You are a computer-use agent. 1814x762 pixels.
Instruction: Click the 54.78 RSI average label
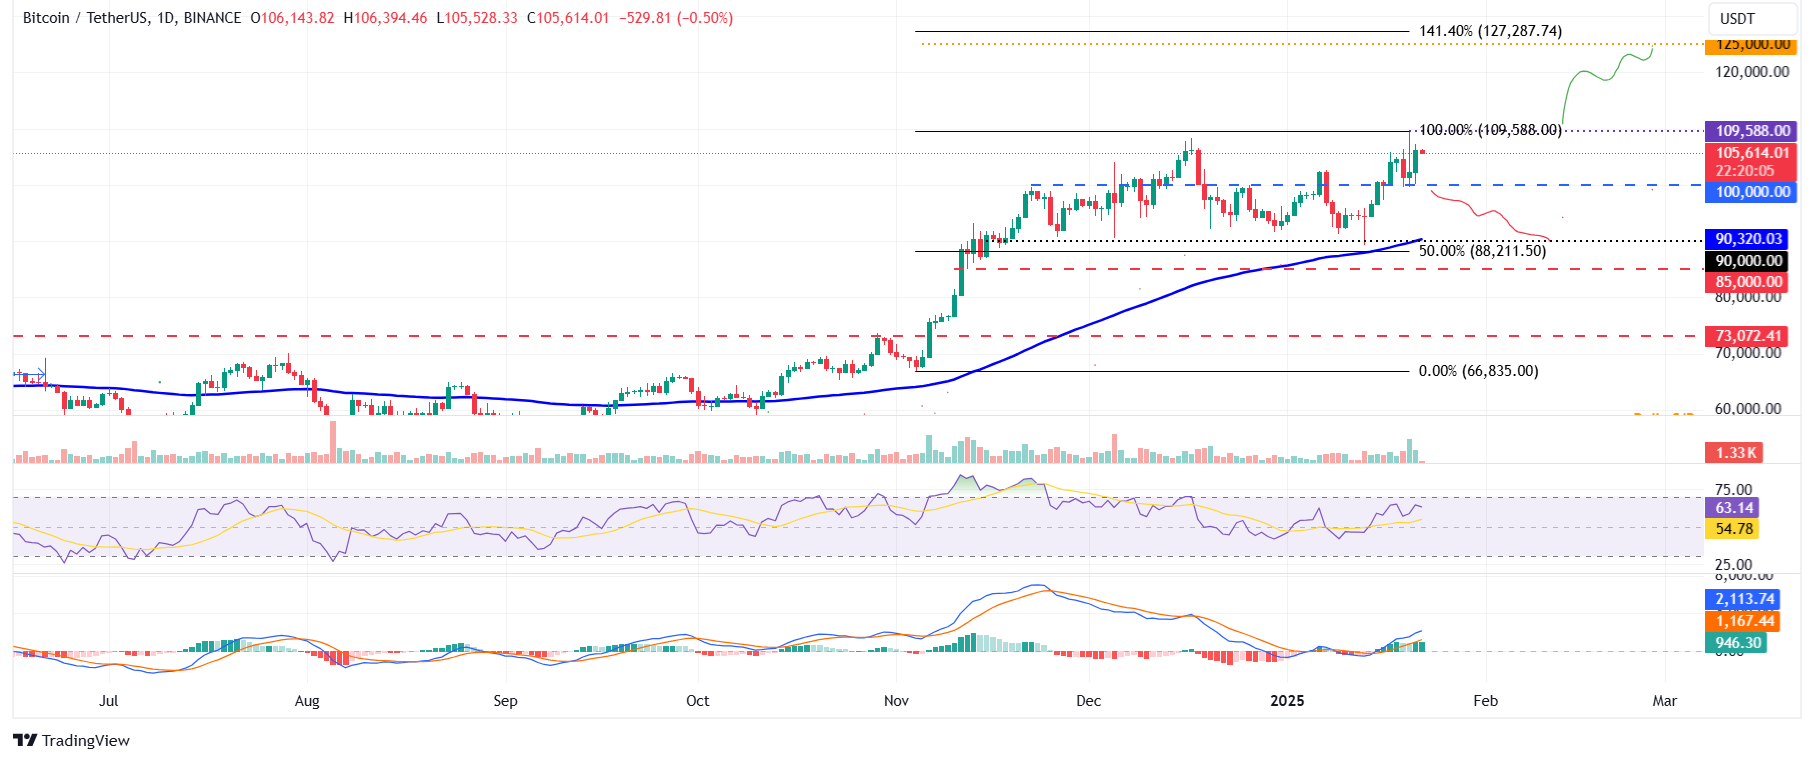[x=1732, y=529]
